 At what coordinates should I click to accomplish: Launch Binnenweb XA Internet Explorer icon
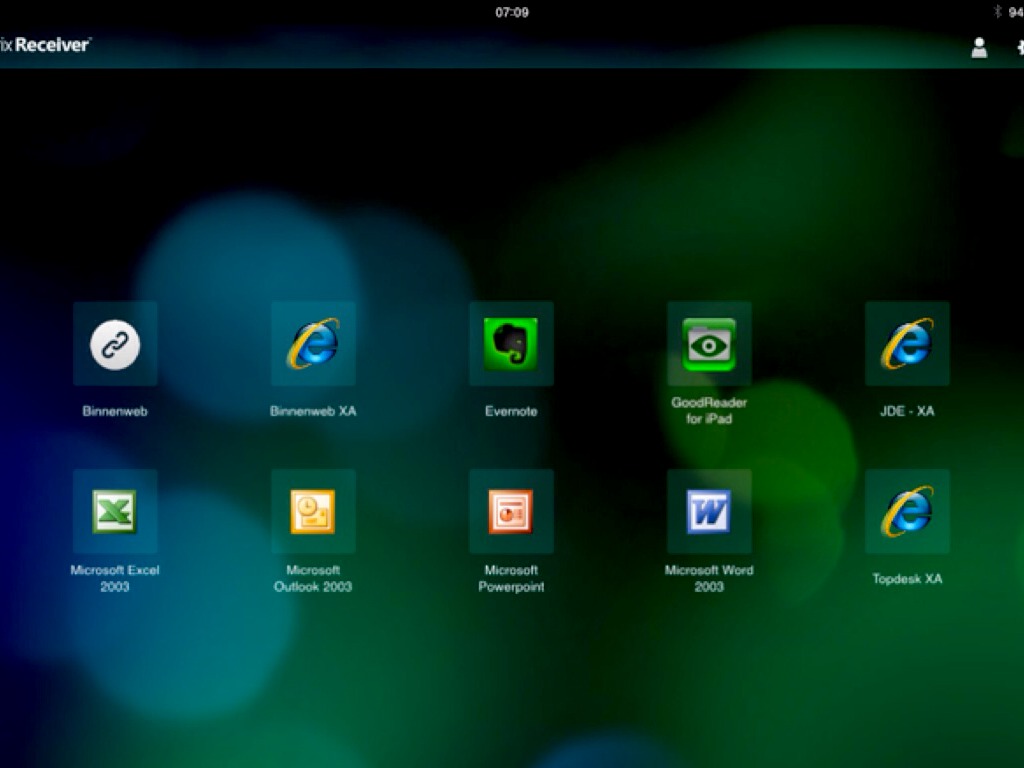[x=313, y=344]
